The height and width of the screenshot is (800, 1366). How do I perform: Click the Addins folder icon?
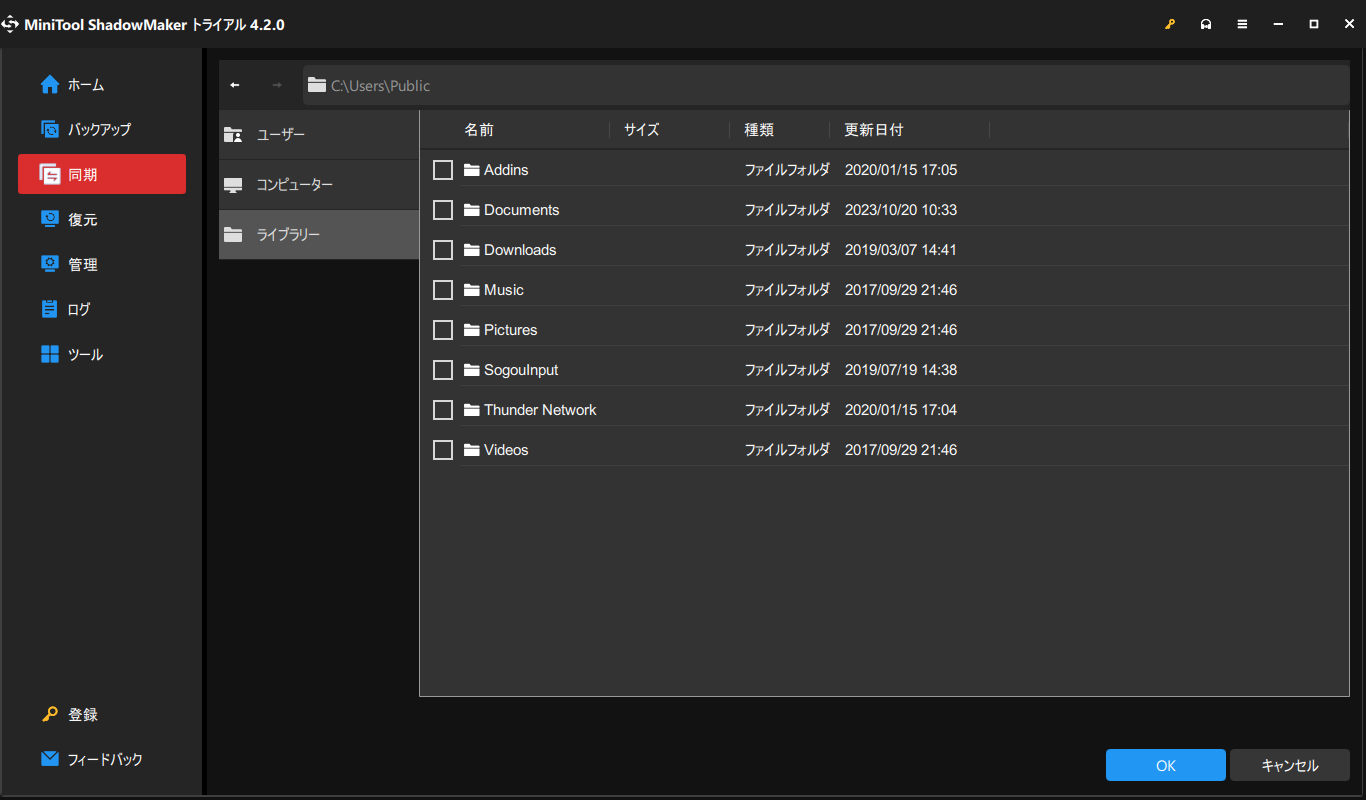point(472,170)
